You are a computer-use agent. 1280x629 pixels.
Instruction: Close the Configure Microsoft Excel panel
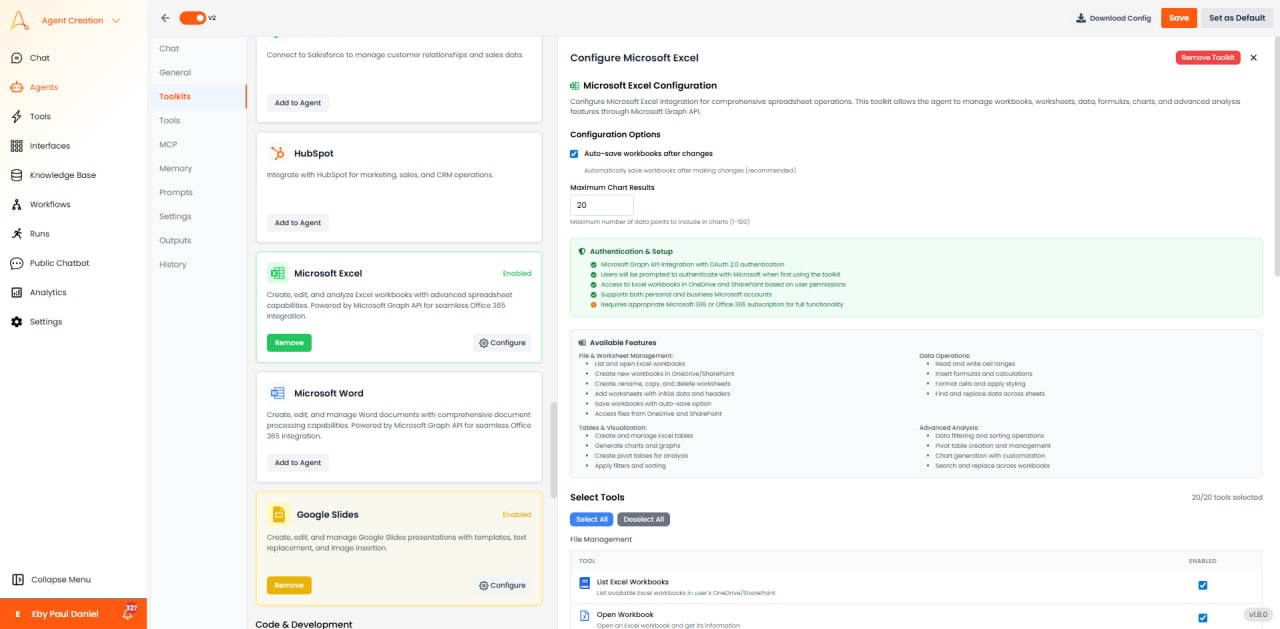point(1254,58)
